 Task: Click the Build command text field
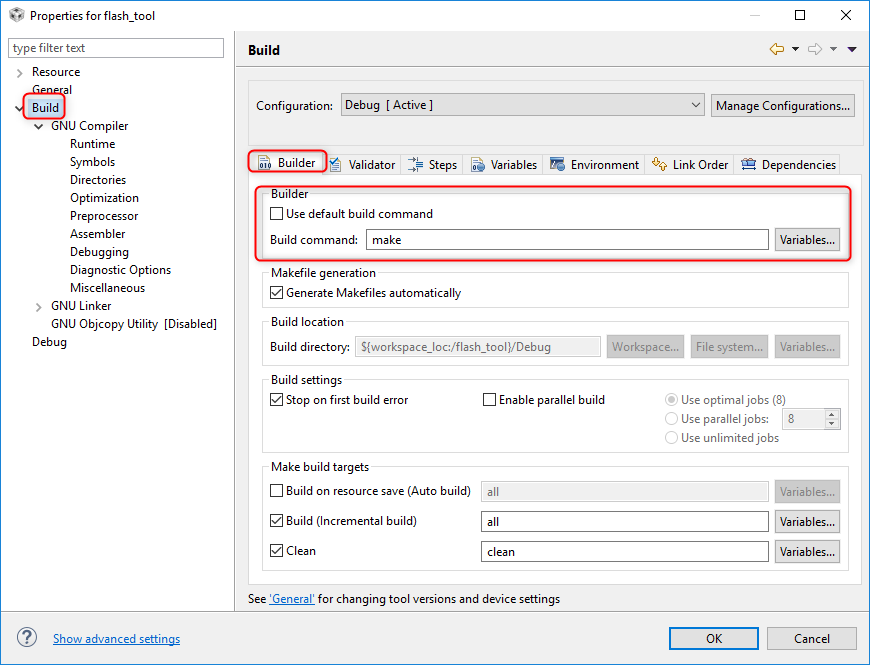click(x=567, y=240)
